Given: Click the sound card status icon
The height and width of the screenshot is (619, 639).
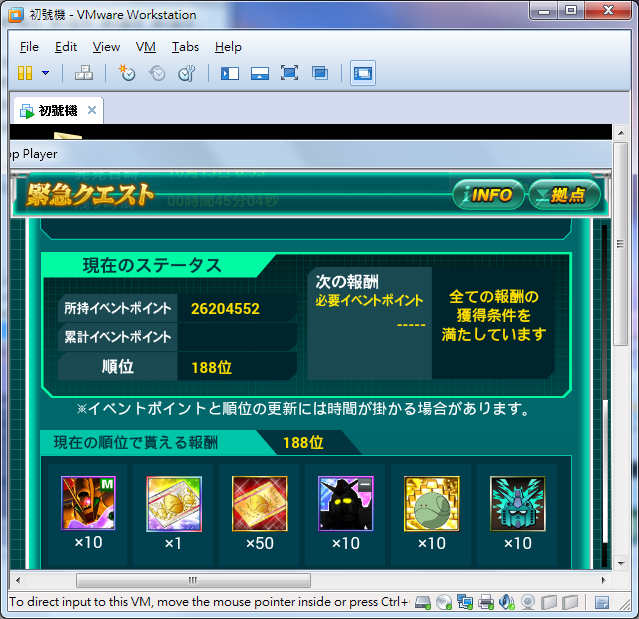Looking at the screenshot, I should pos(507,602).
